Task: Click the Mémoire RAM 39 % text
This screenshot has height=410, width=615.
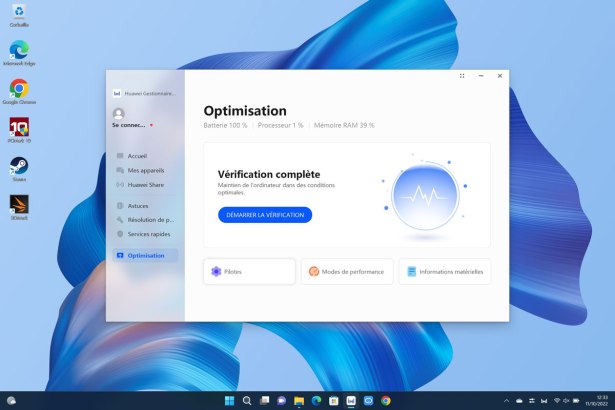Action: click(x=344, y=125)
